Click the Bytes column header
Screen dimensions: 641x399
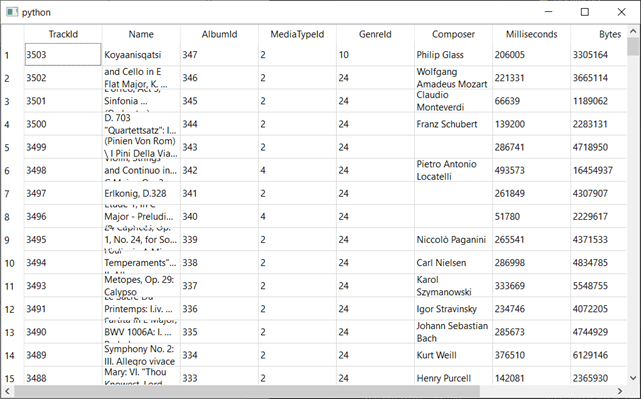coord(598,34)
